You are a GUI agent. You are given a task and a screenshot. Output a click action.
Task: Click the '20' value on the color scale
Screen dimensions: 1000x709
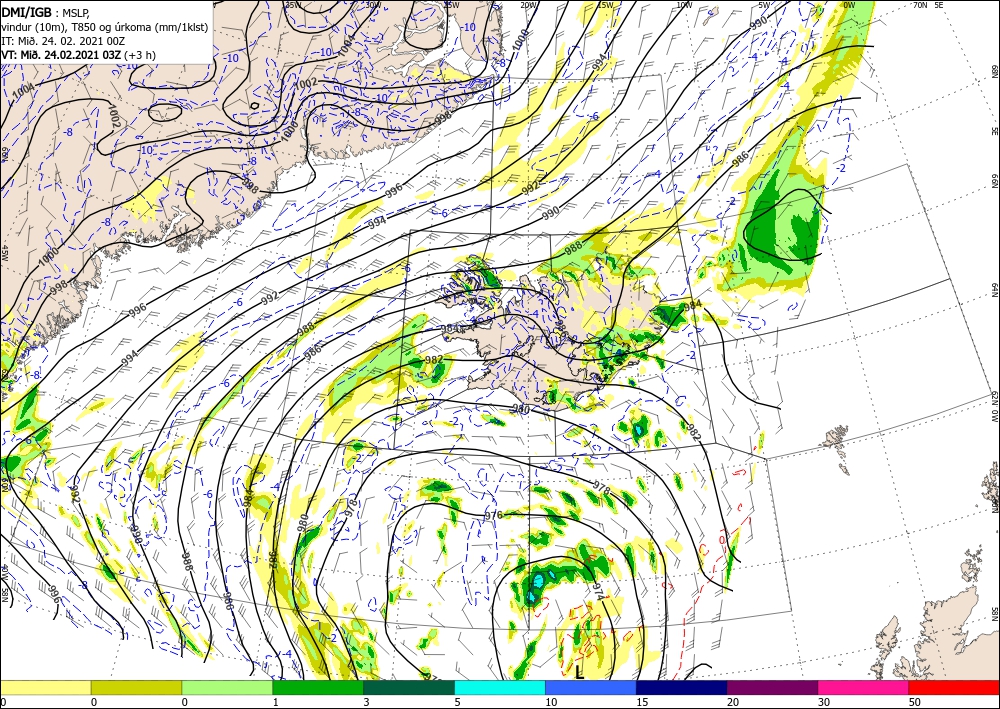coord(732,702)
